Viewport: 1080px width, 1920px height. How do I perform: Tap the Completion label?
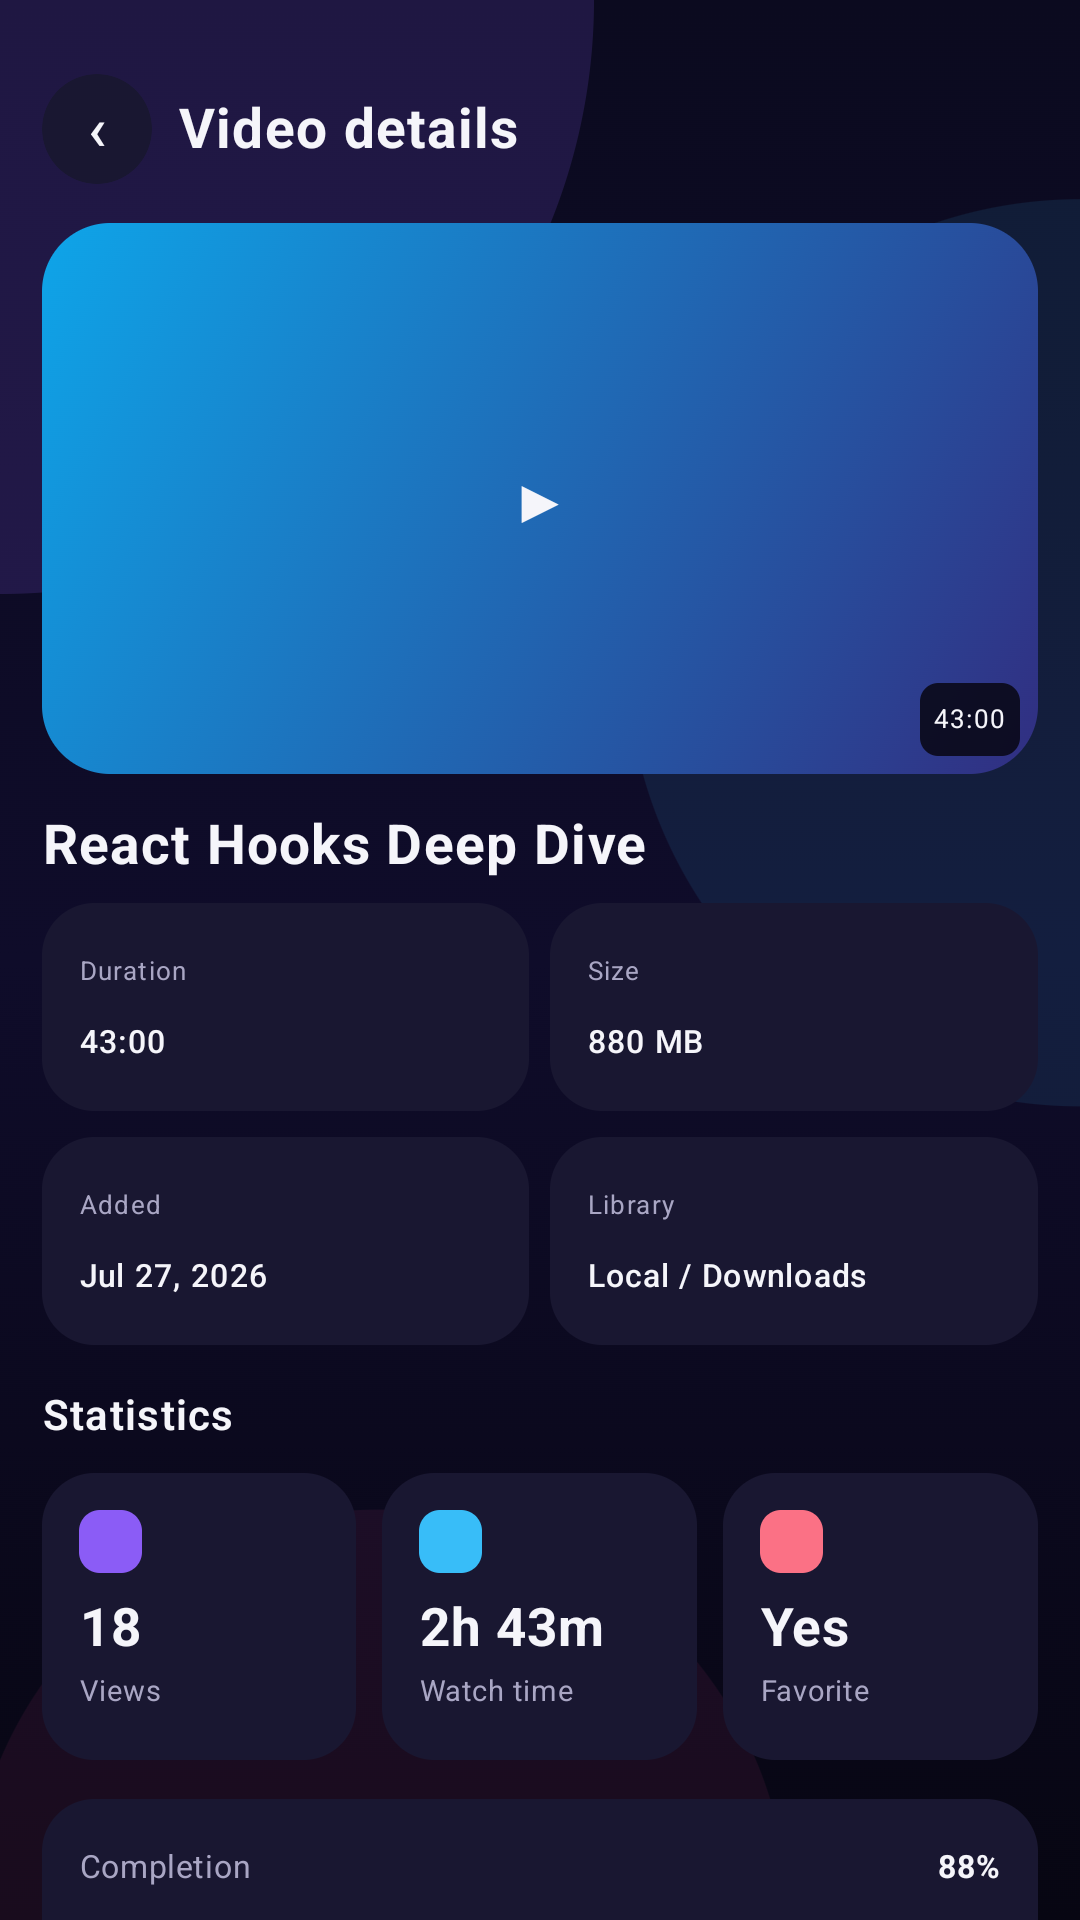[x=165, y=1867]
